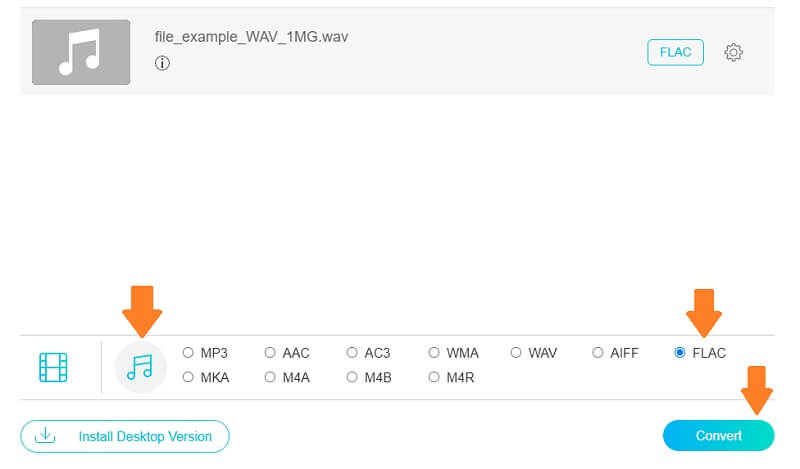
Task: Click the file info icon
Action: point(162,63)
